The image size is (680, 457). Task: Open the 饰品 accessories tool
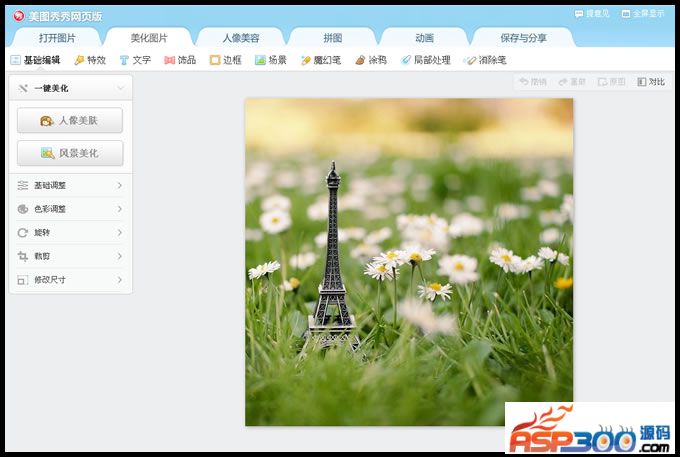(x=180, y=60)
